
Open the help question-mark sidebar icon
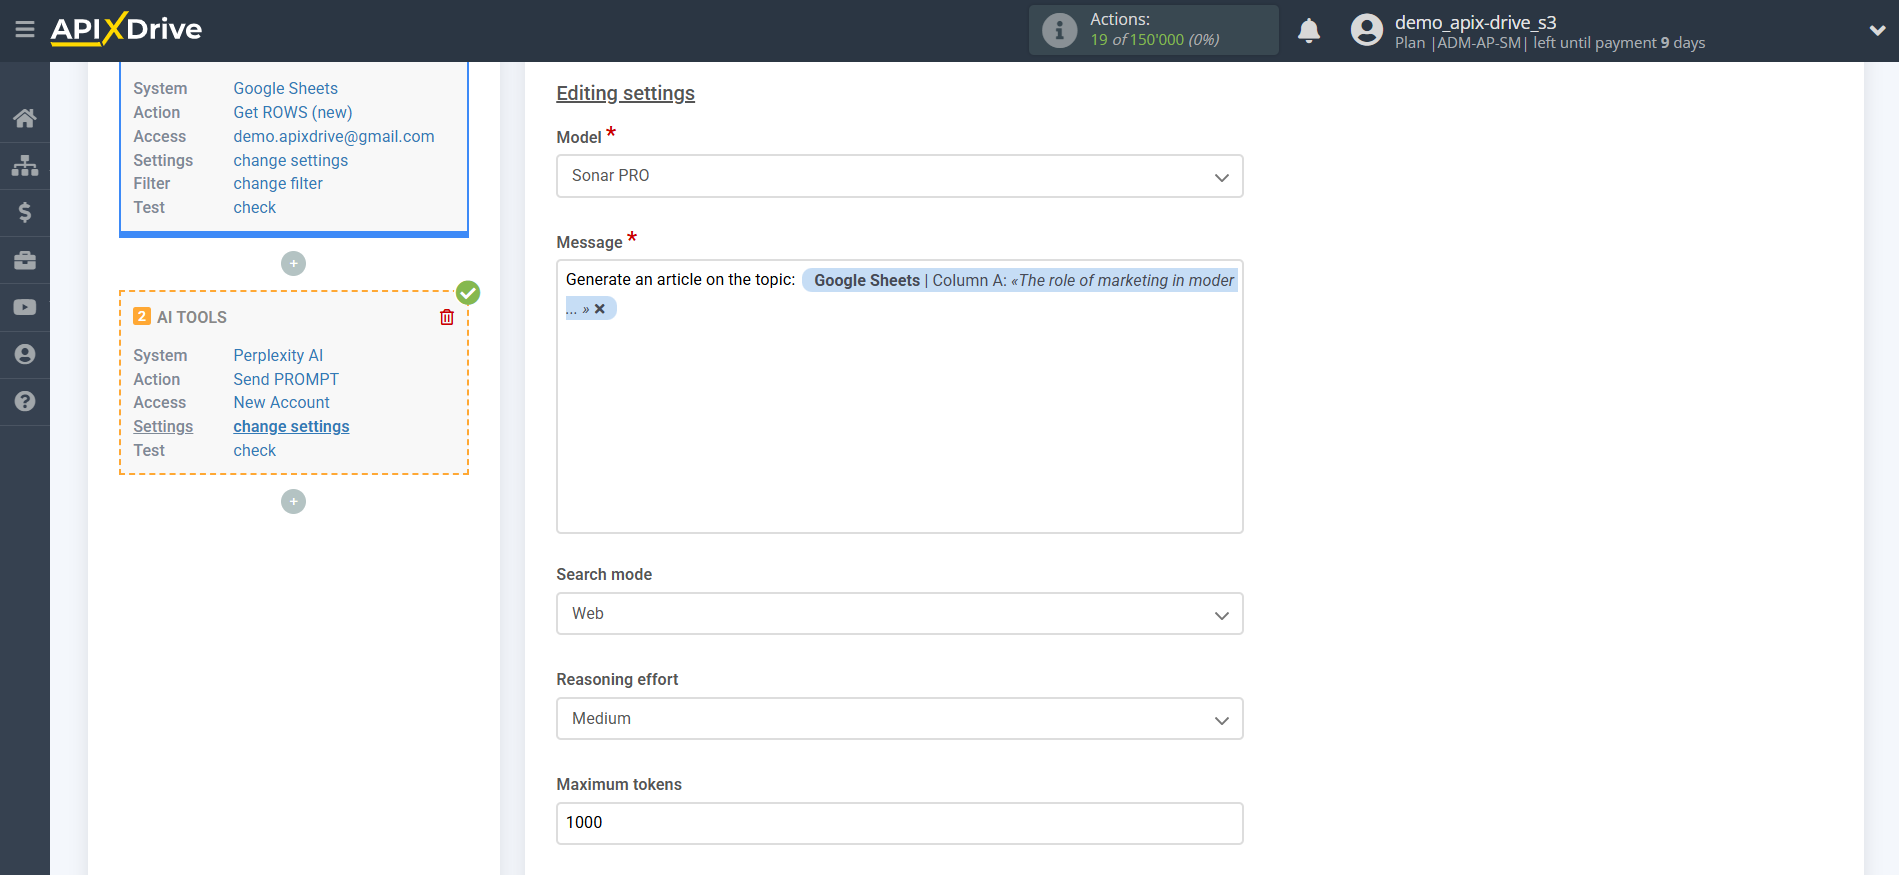point(25,401)
